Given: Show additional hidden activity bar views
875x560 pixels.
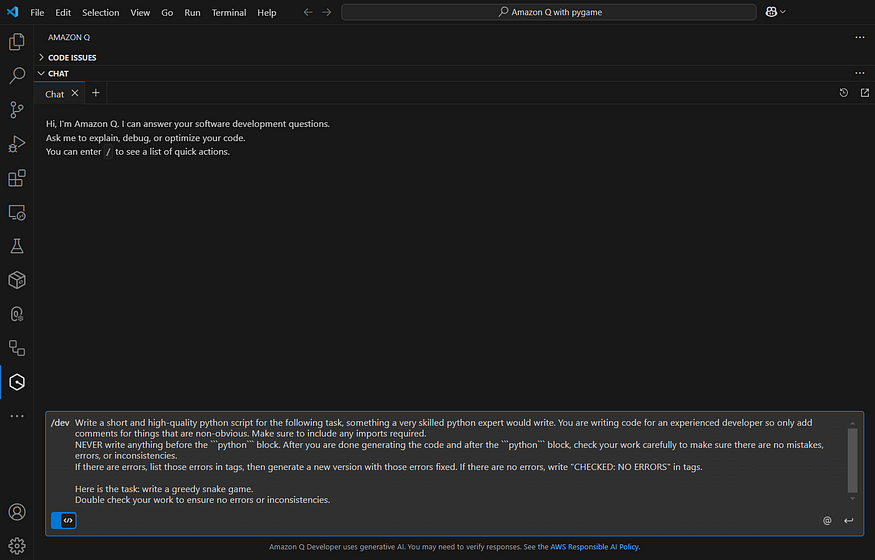Looking at the screenshot, I should (x=17, y=416).
